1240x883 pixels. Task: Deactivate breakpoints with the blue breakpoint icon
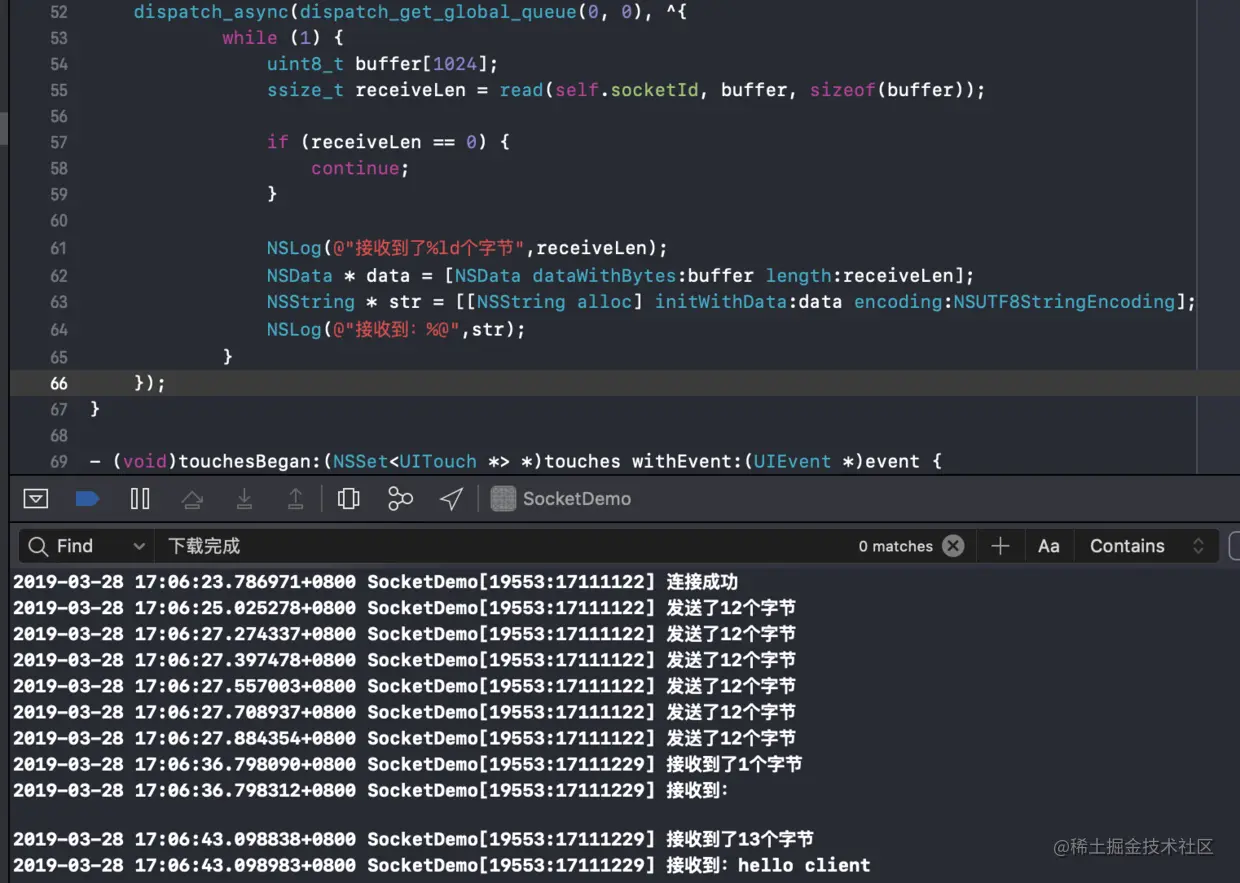88,498
